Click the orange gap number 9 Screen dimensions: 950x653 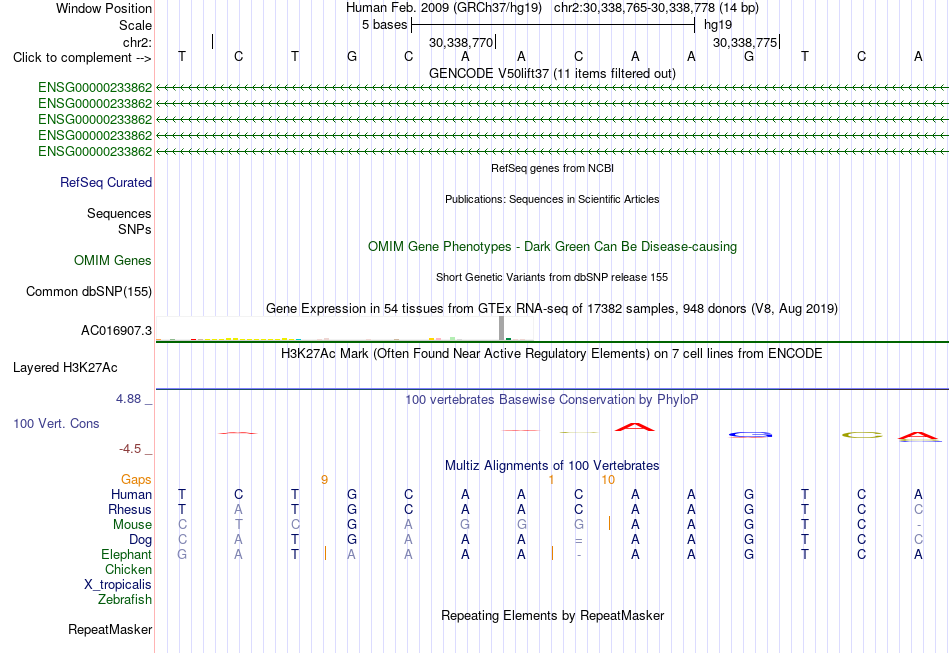click(x=324, y=480)
